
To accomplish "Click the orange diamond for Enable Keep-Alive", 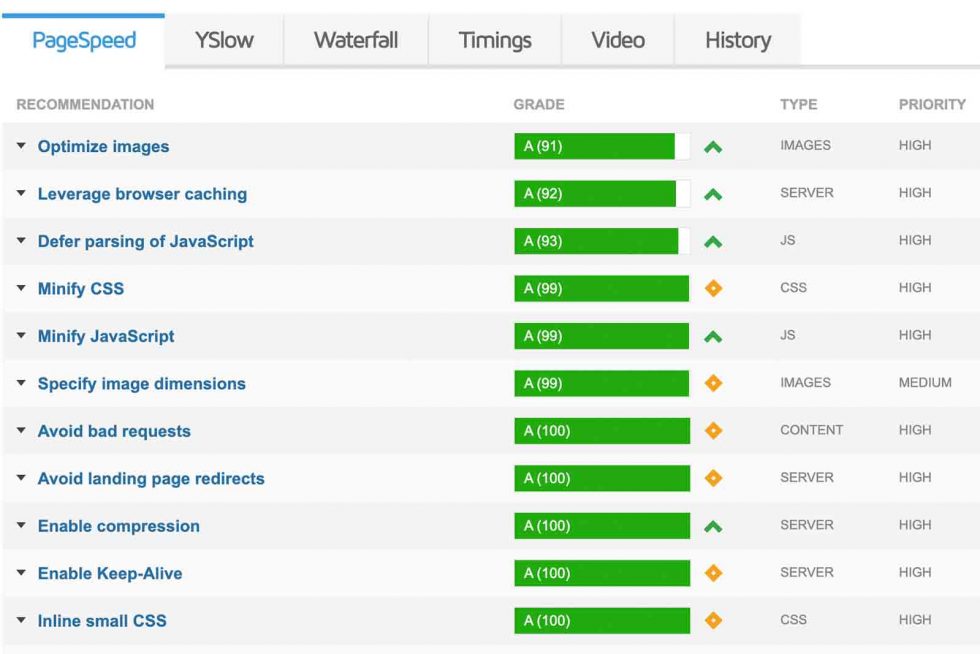I will (713, 573).
